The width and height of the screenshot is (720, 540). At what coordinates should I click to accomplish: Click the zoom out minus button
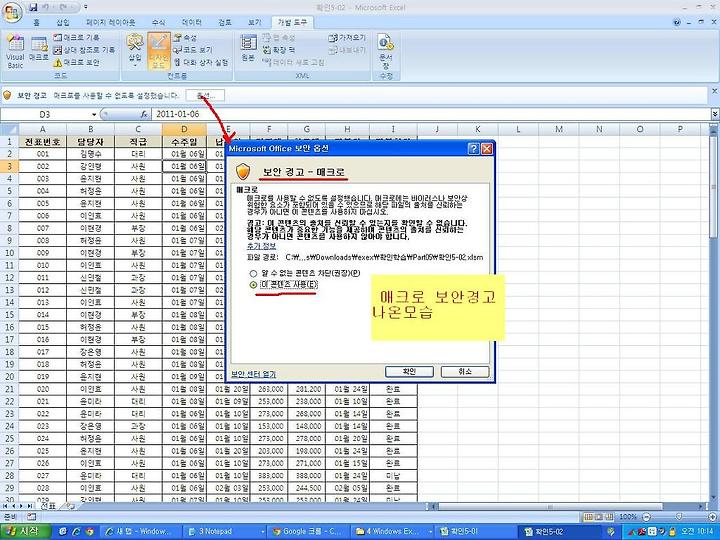646,517
